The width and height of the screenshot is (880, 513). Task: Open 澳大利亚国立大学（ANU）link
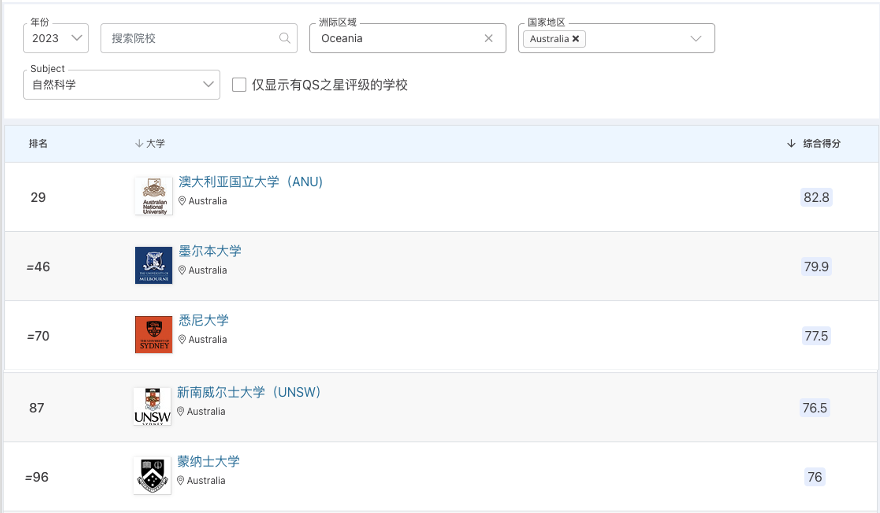tap(250, 182)
